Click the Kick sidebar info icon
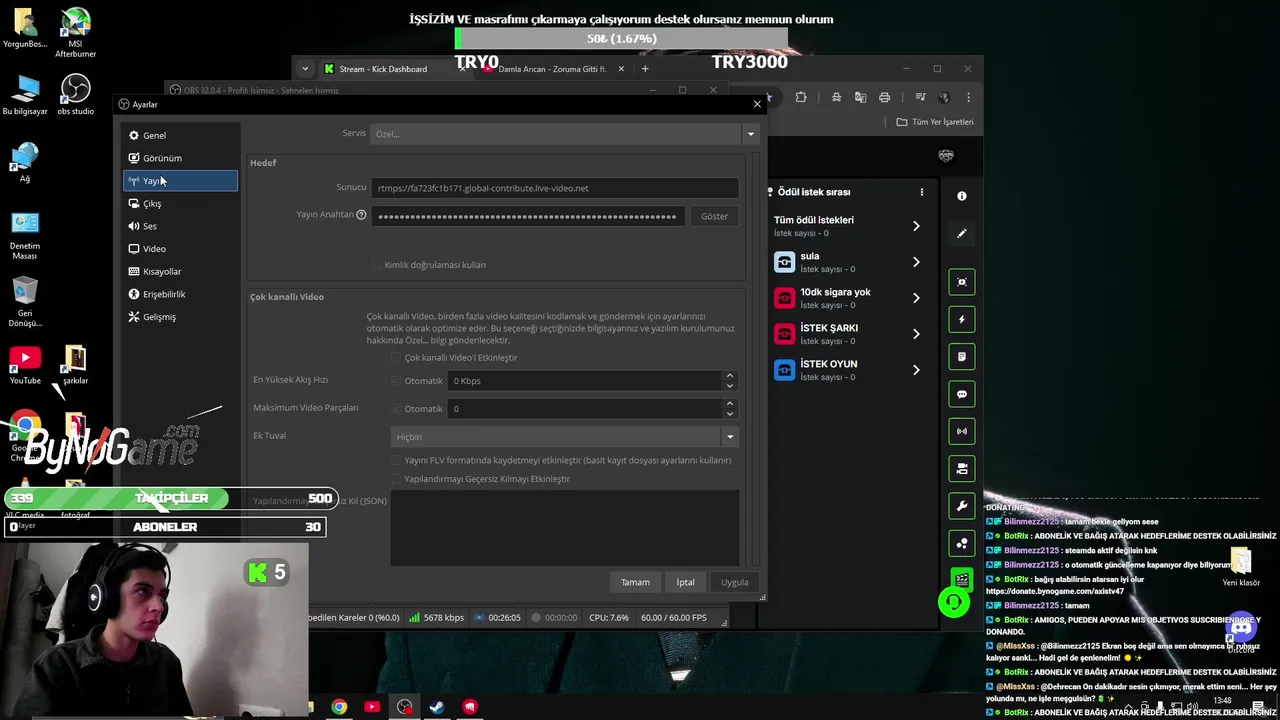Viewport: 1280px width, 720px height. tap(962, 196)
